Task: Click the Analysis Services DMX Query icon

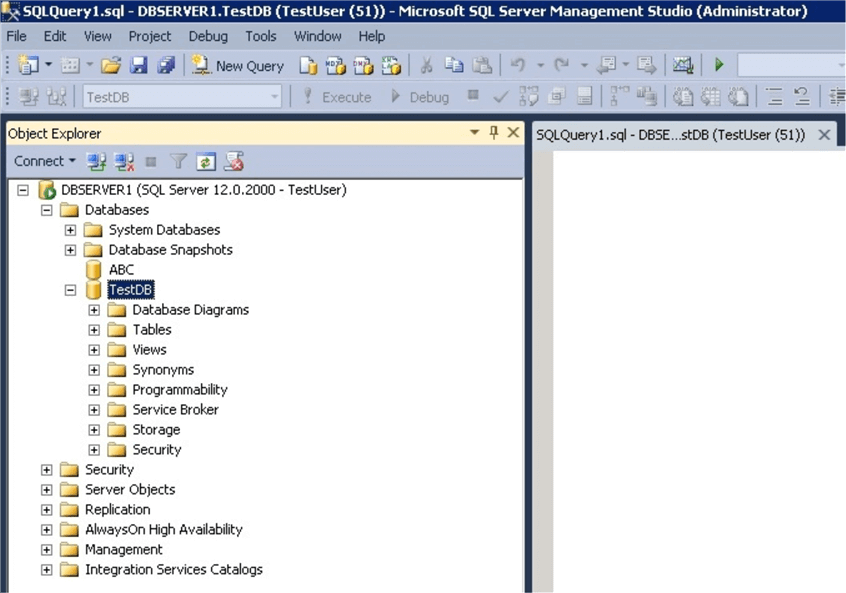Action: pos(363,65)
